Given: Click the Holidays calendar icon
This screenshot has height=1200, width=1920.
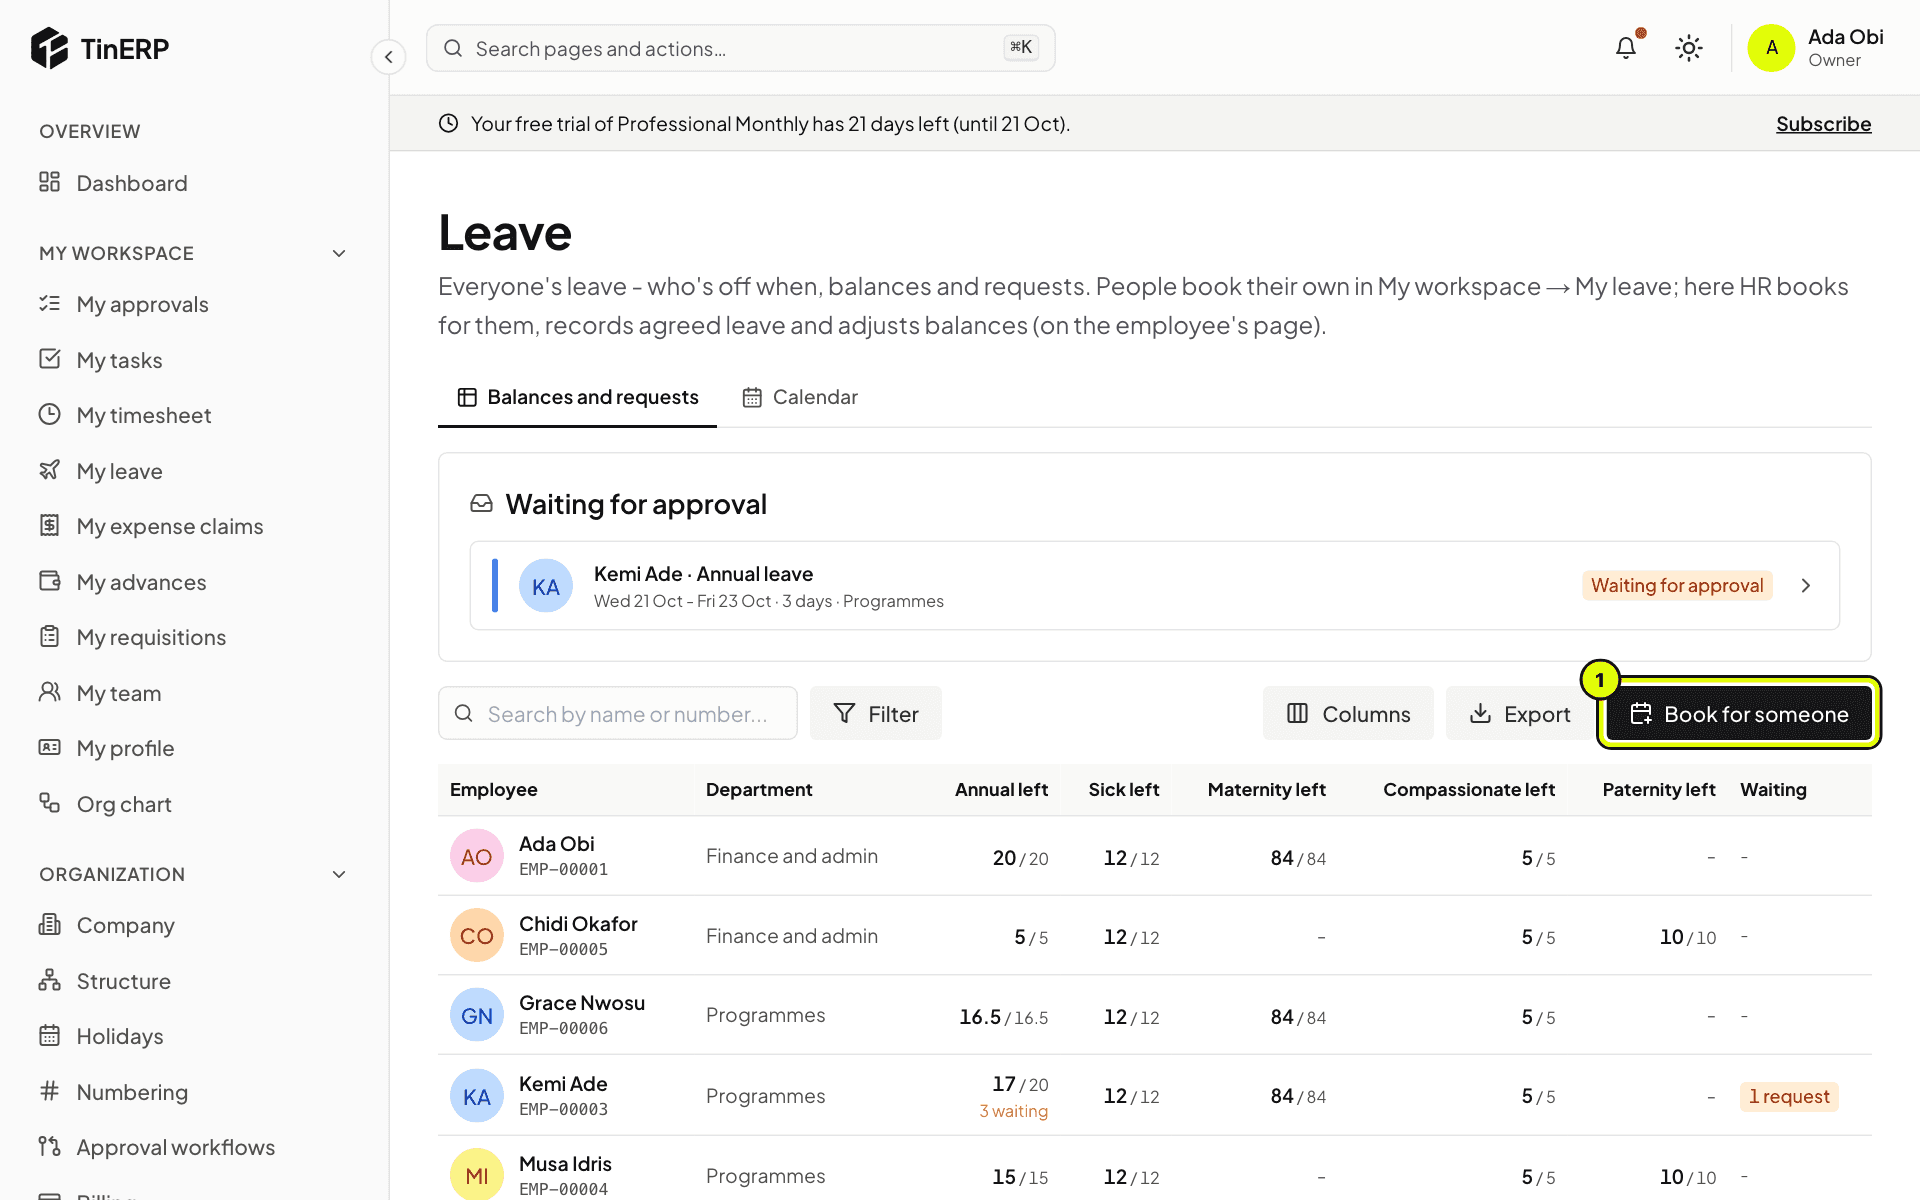Looking at the screenshot, I should pyautogui.click(x=49, y=1035).
